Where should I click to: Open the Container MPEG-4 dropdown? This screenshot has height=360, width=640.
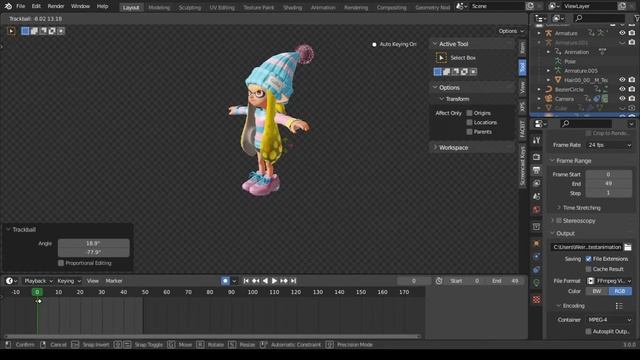click(x=609, y=320)
